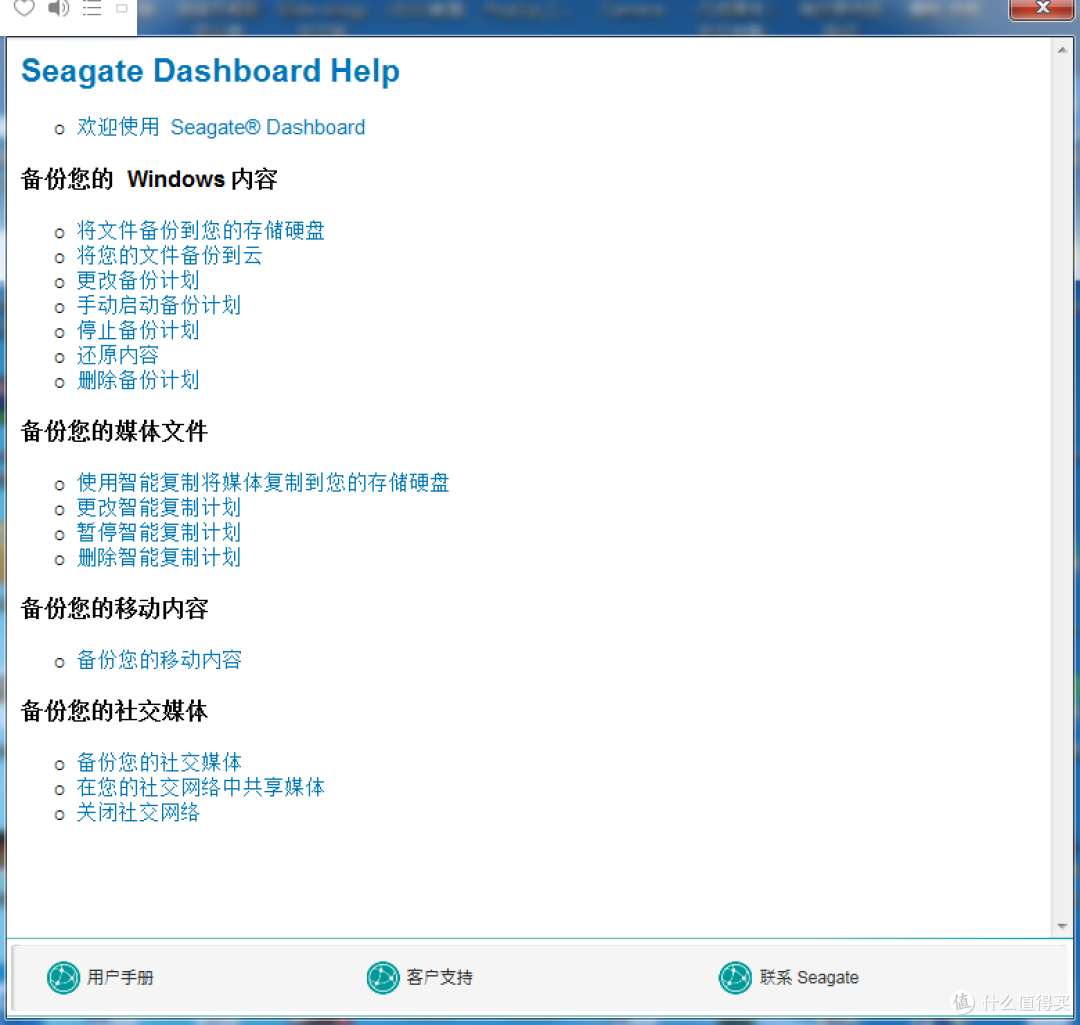1080x1025 pixels.
Task: Open 备份您的移动内容 link
Action: (159, 660)
